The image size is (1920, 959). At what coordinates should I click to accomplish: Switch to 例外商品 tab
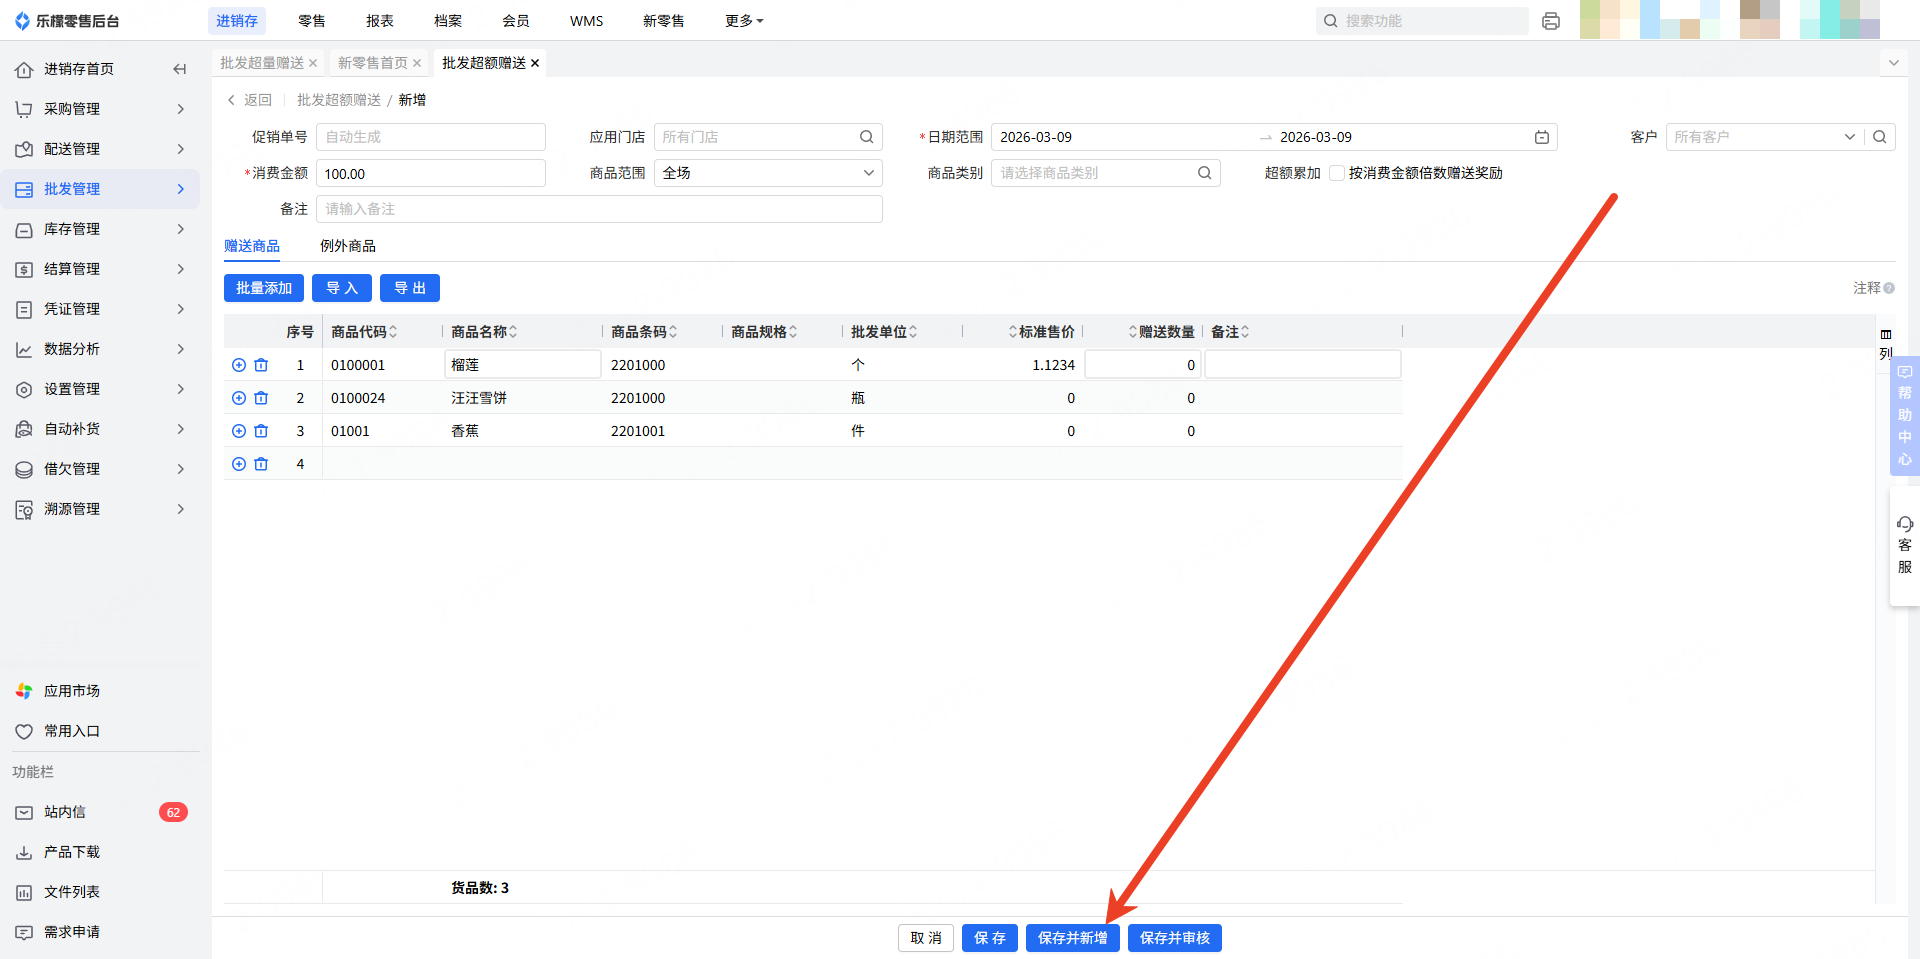click(x=348, y=246)
